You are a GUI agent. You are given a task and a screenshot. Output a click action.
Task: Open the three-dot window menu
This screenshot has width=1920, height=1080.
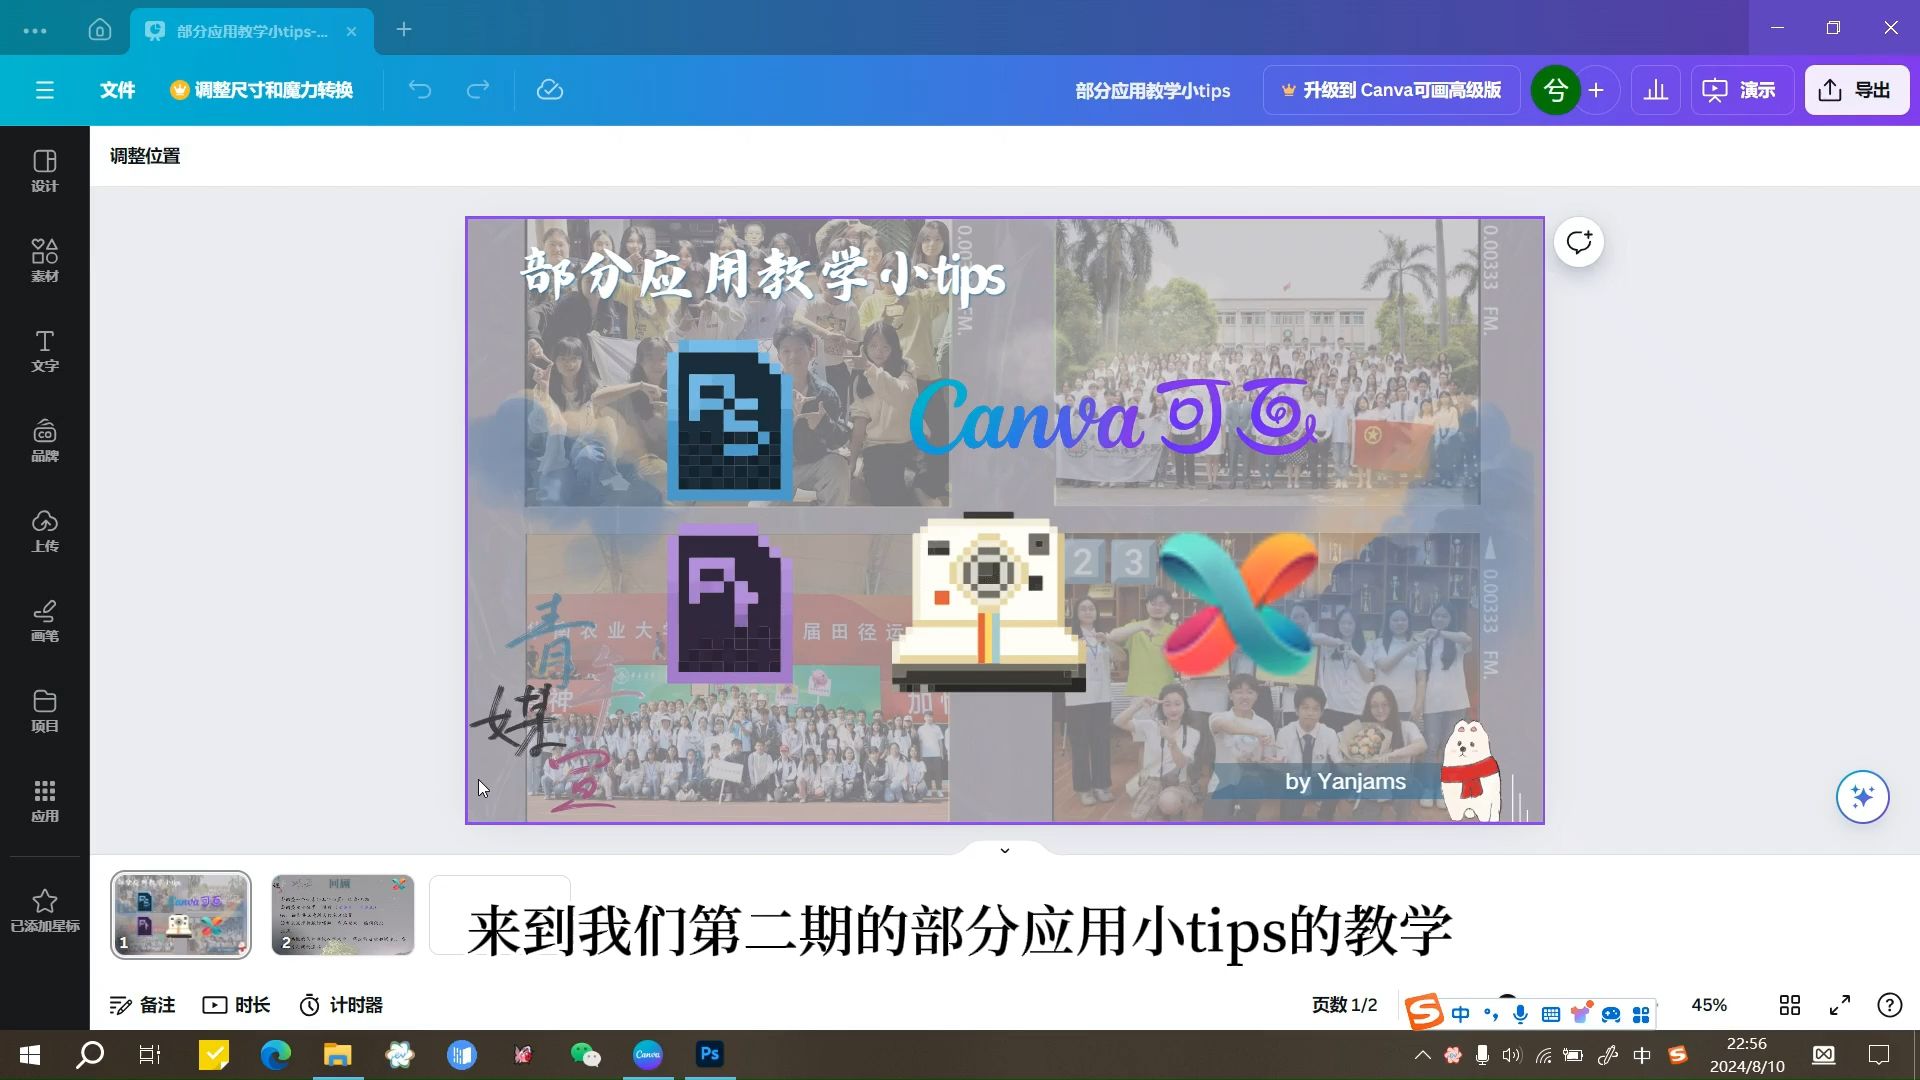click(x=35, y=31)
